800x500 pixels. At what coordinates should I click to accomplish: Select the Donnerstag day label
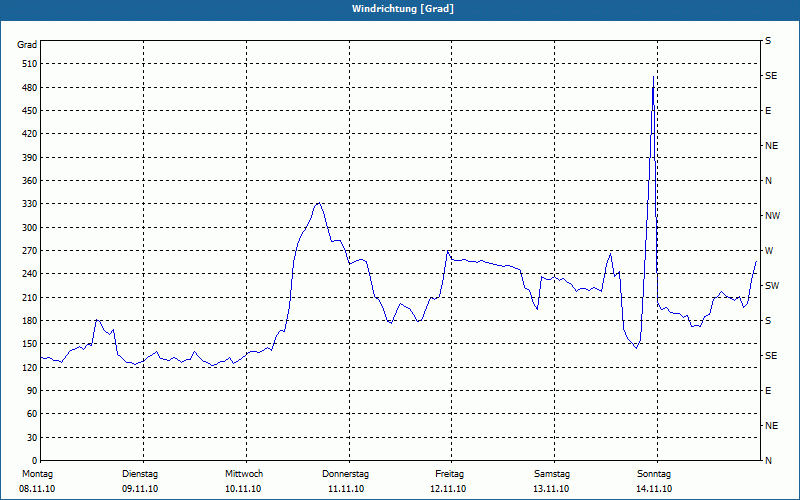(345, 474)
